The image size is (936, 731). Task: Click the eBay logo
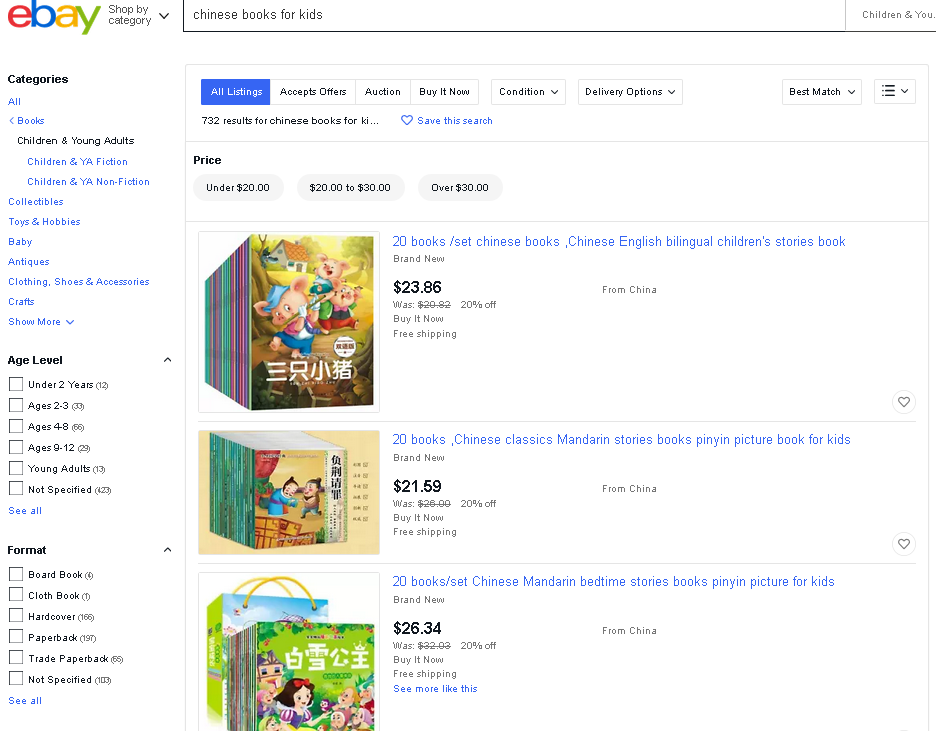(x=53, y=18)
